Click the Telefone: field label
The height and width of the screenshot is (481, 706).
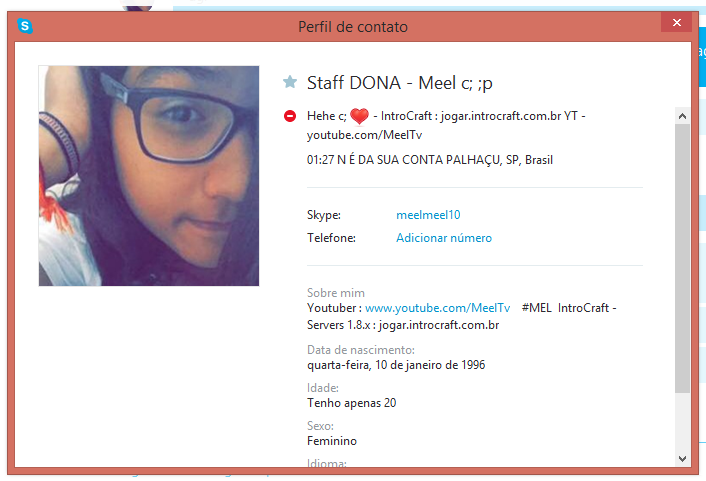[x=331, y=238]
